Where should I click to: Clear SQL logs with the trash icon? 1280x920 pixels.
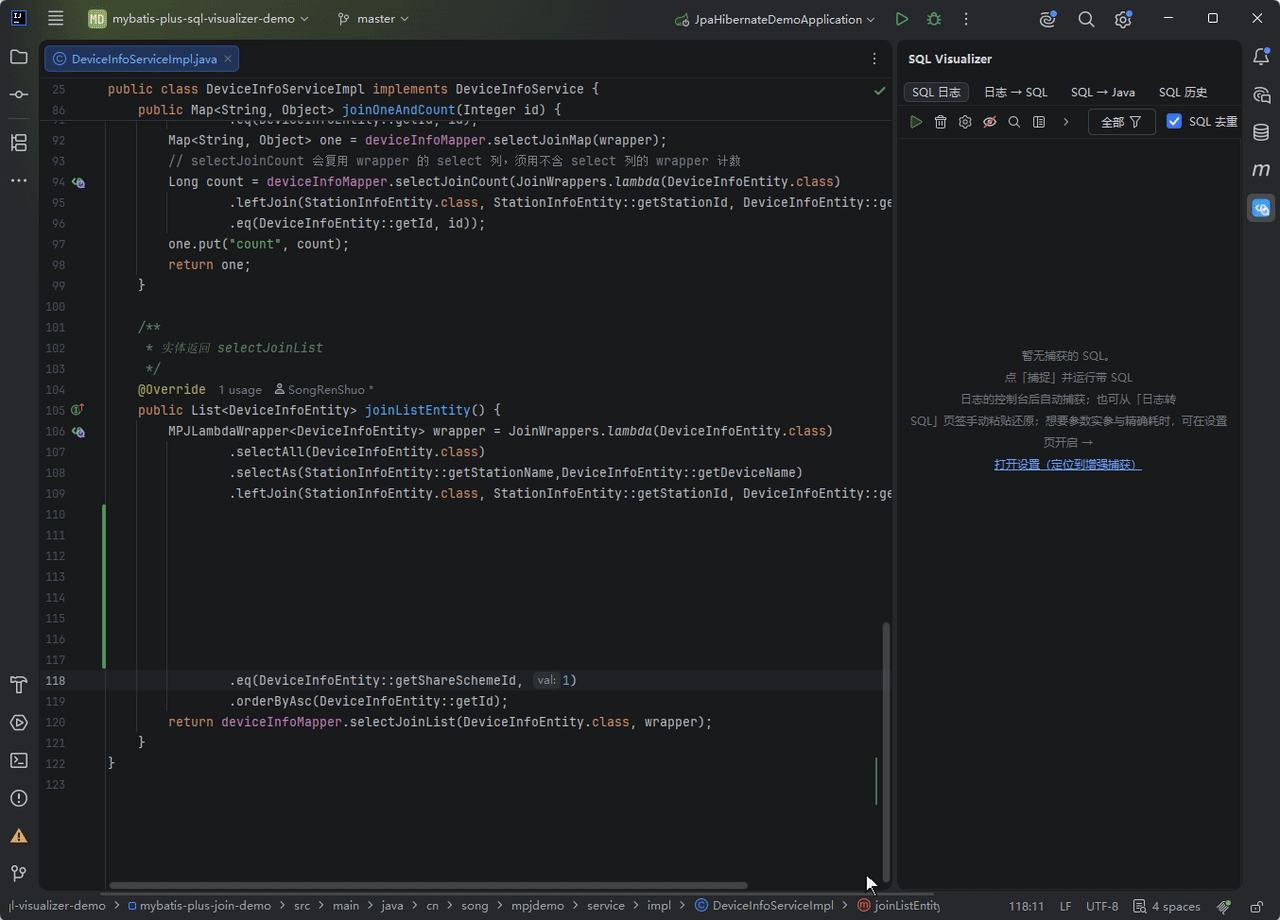click(x=940, y=122)
